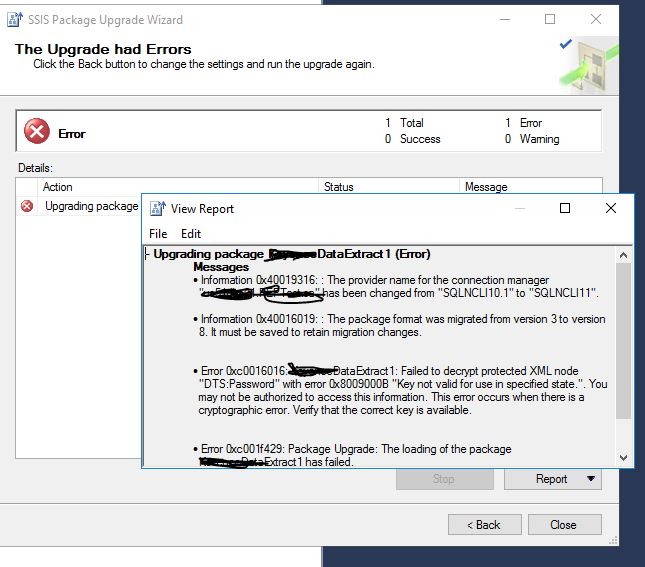Click the Message column header
Viewport: 645px width, 567px height.
tap(531, 187)
